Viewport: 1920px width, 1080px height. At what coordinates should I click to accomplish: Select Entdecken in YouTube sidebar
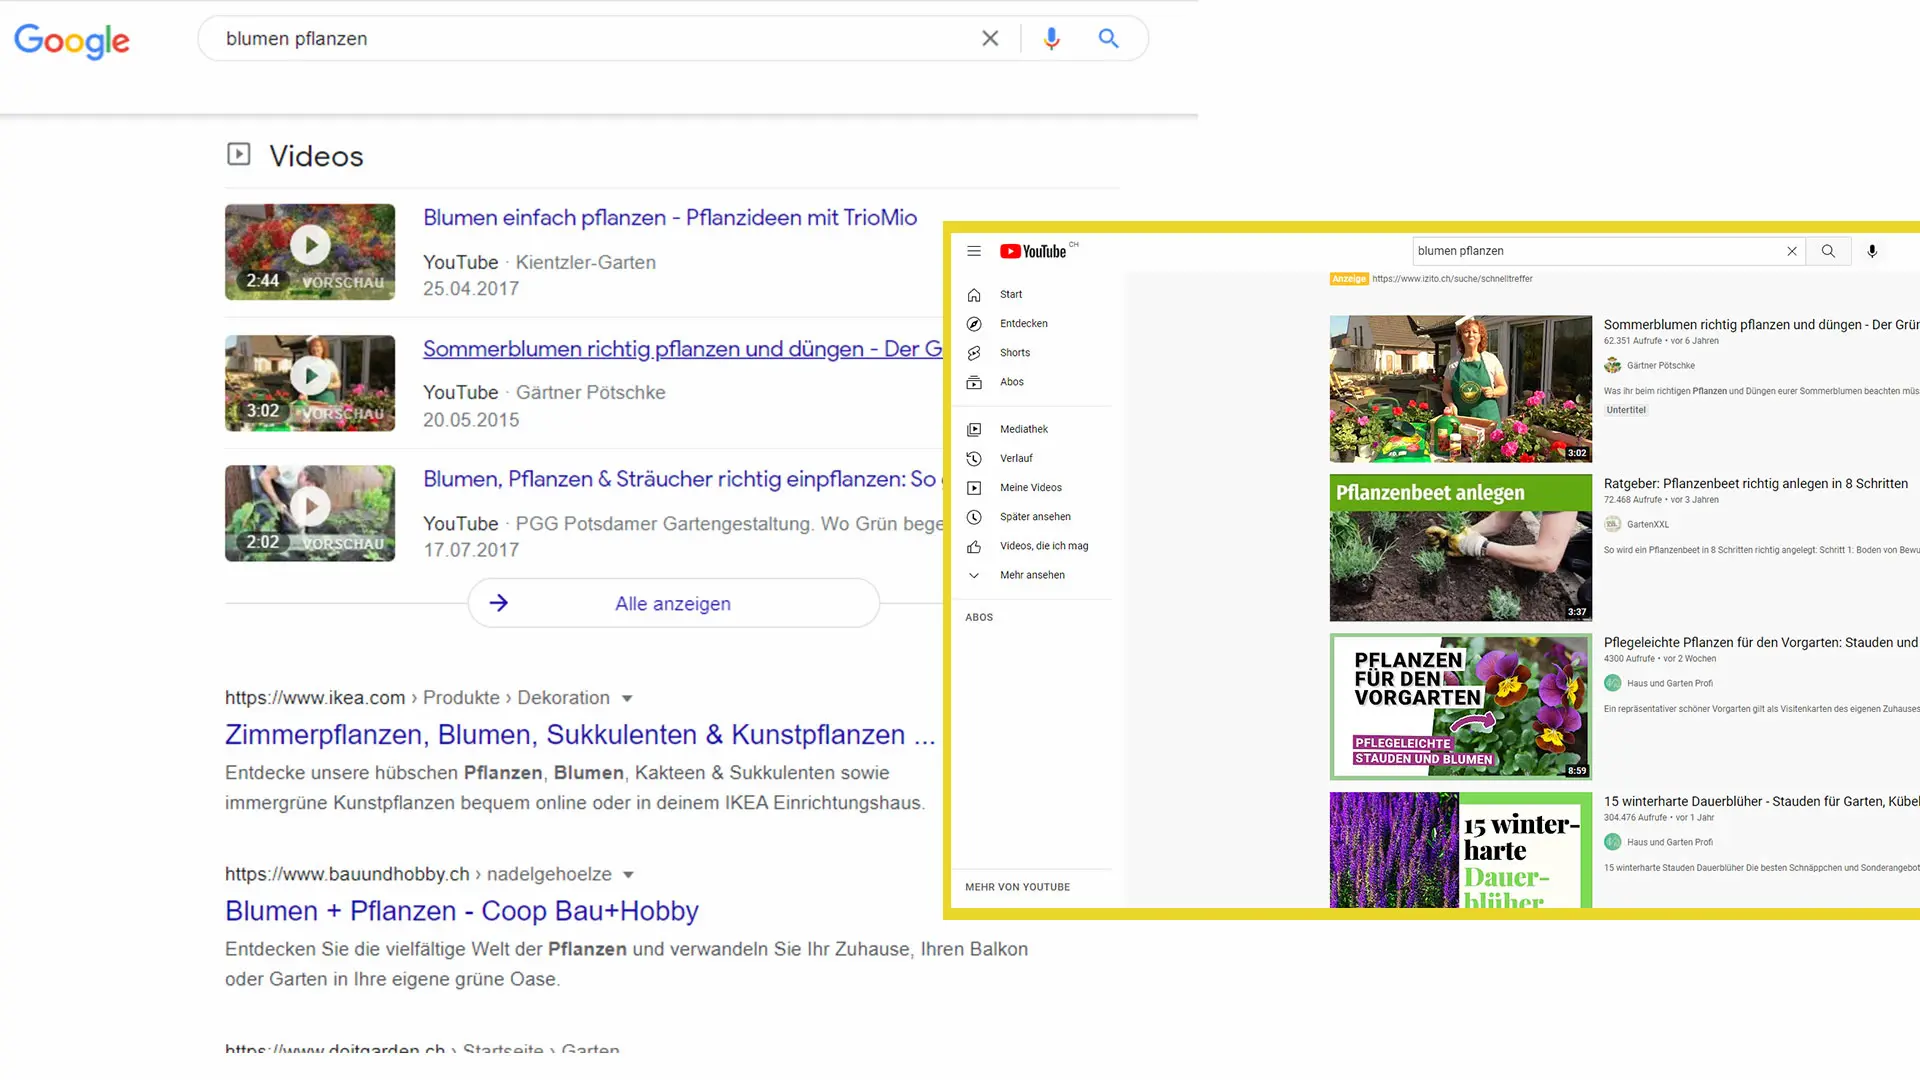point(1024,324)
